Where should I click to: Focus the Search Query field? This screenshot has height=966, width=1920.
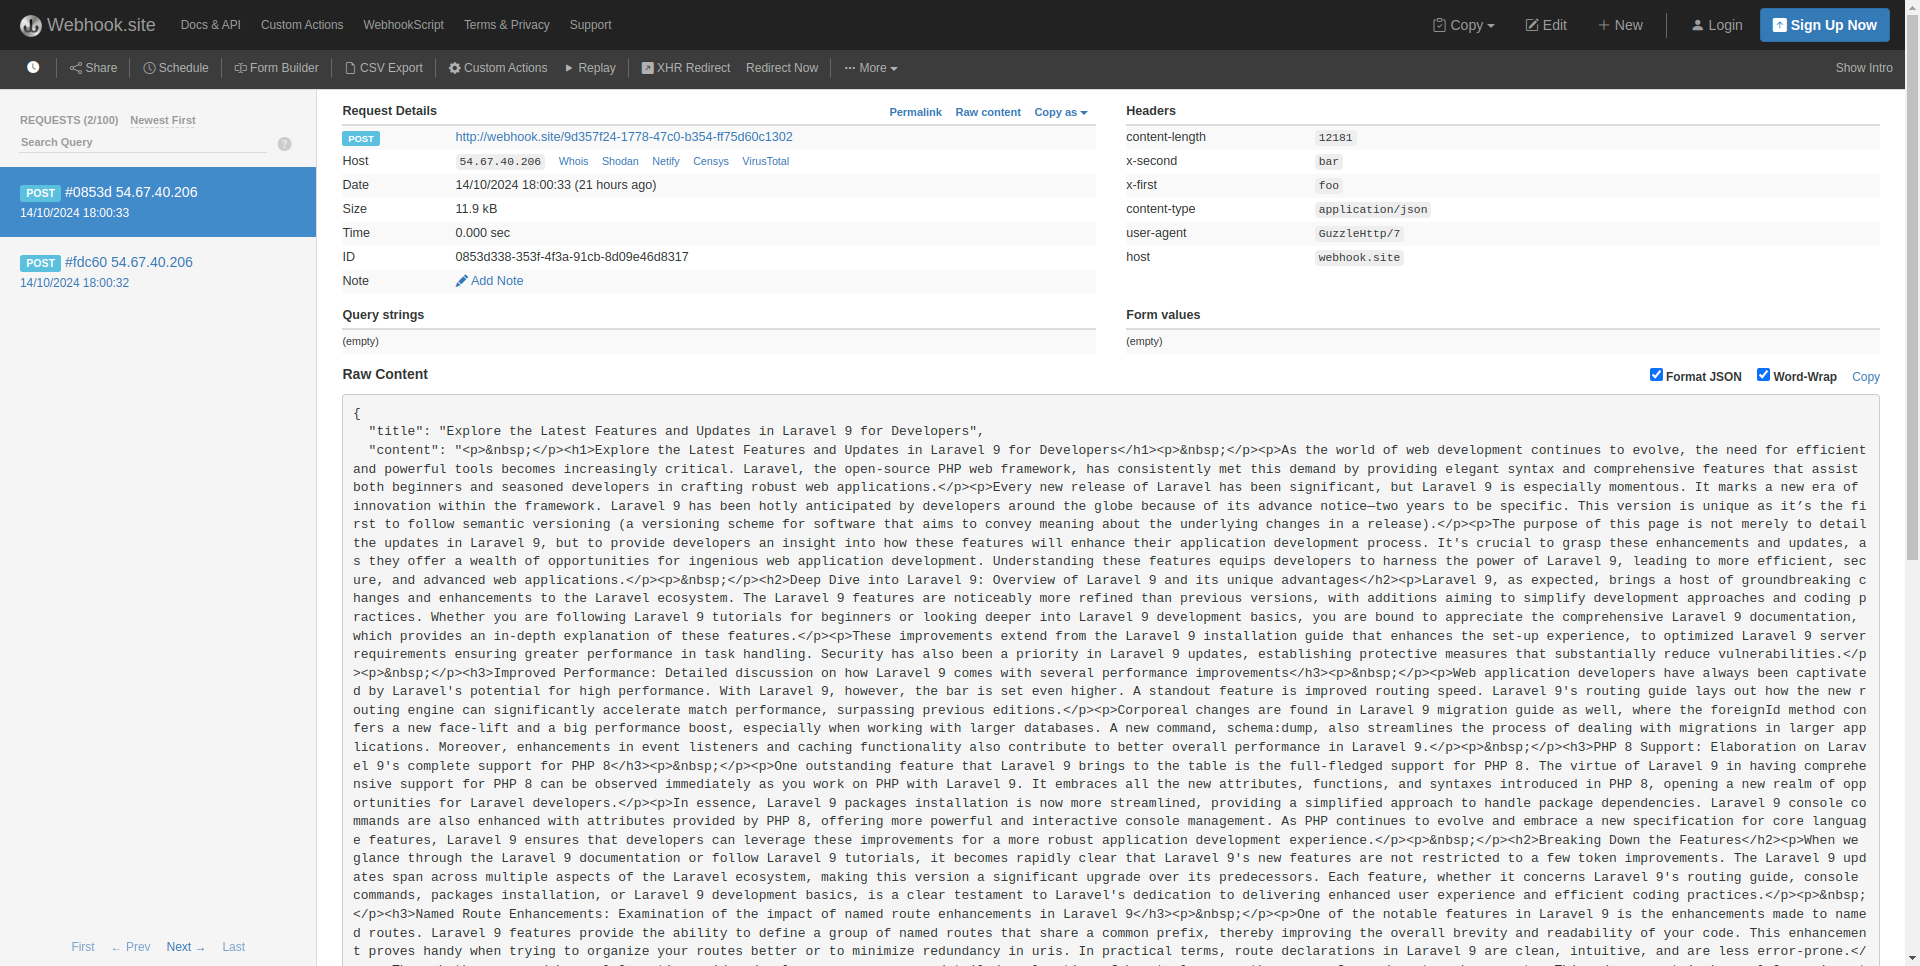pyautogui.click(x=143, y=143)
